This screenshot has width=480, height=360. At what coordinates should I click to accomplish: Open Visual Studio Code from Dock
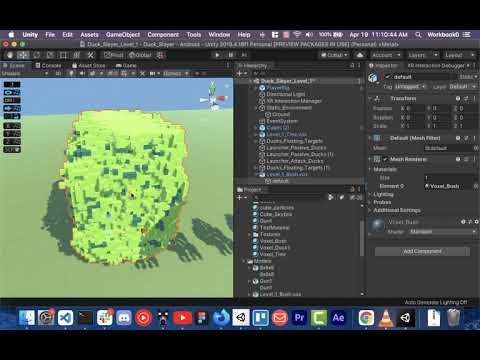coord(65,317)
